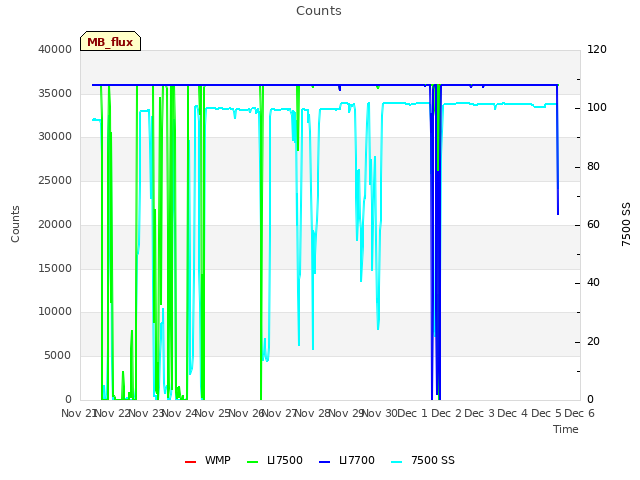Screen dimensions: 640x480
Task: Click the 60 right-axis tick label
Action: pos(593,224)
